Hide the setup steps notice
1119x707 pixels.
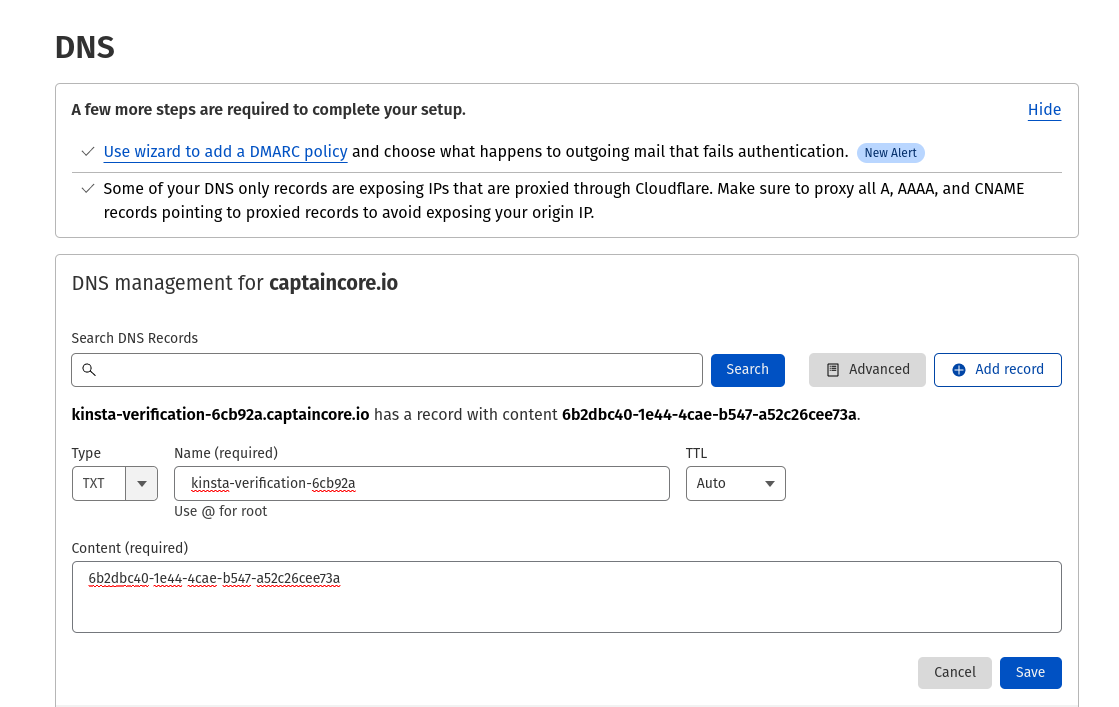(1044, 110)
